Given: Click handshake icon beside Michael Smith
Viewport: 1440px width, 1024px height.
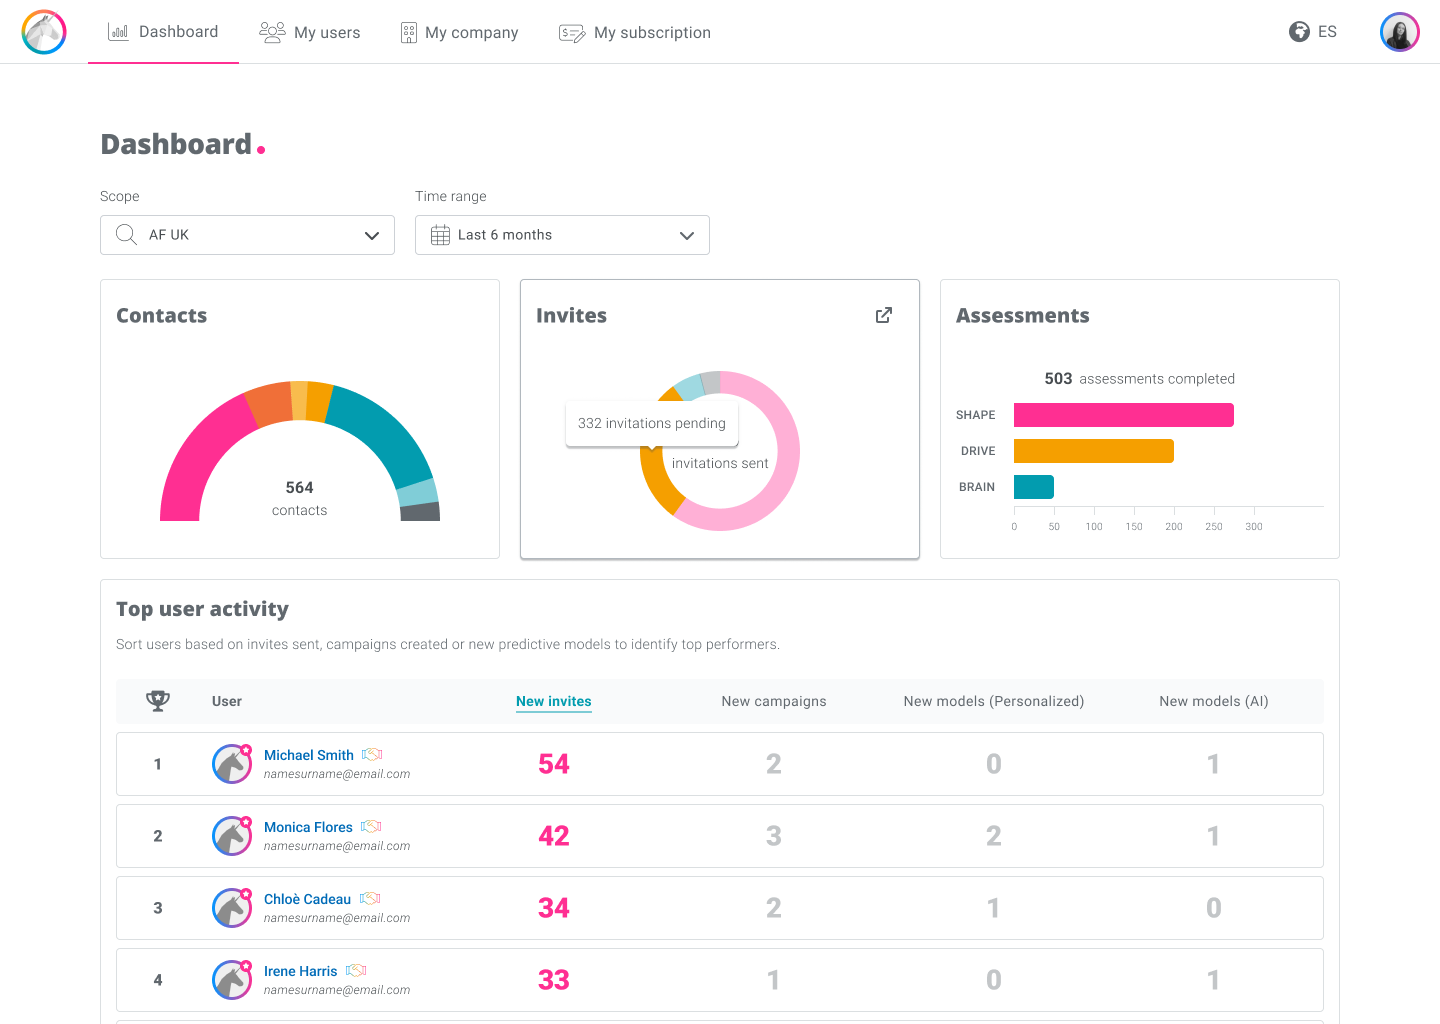Looking at the screenshot, I should click(372, 755).
